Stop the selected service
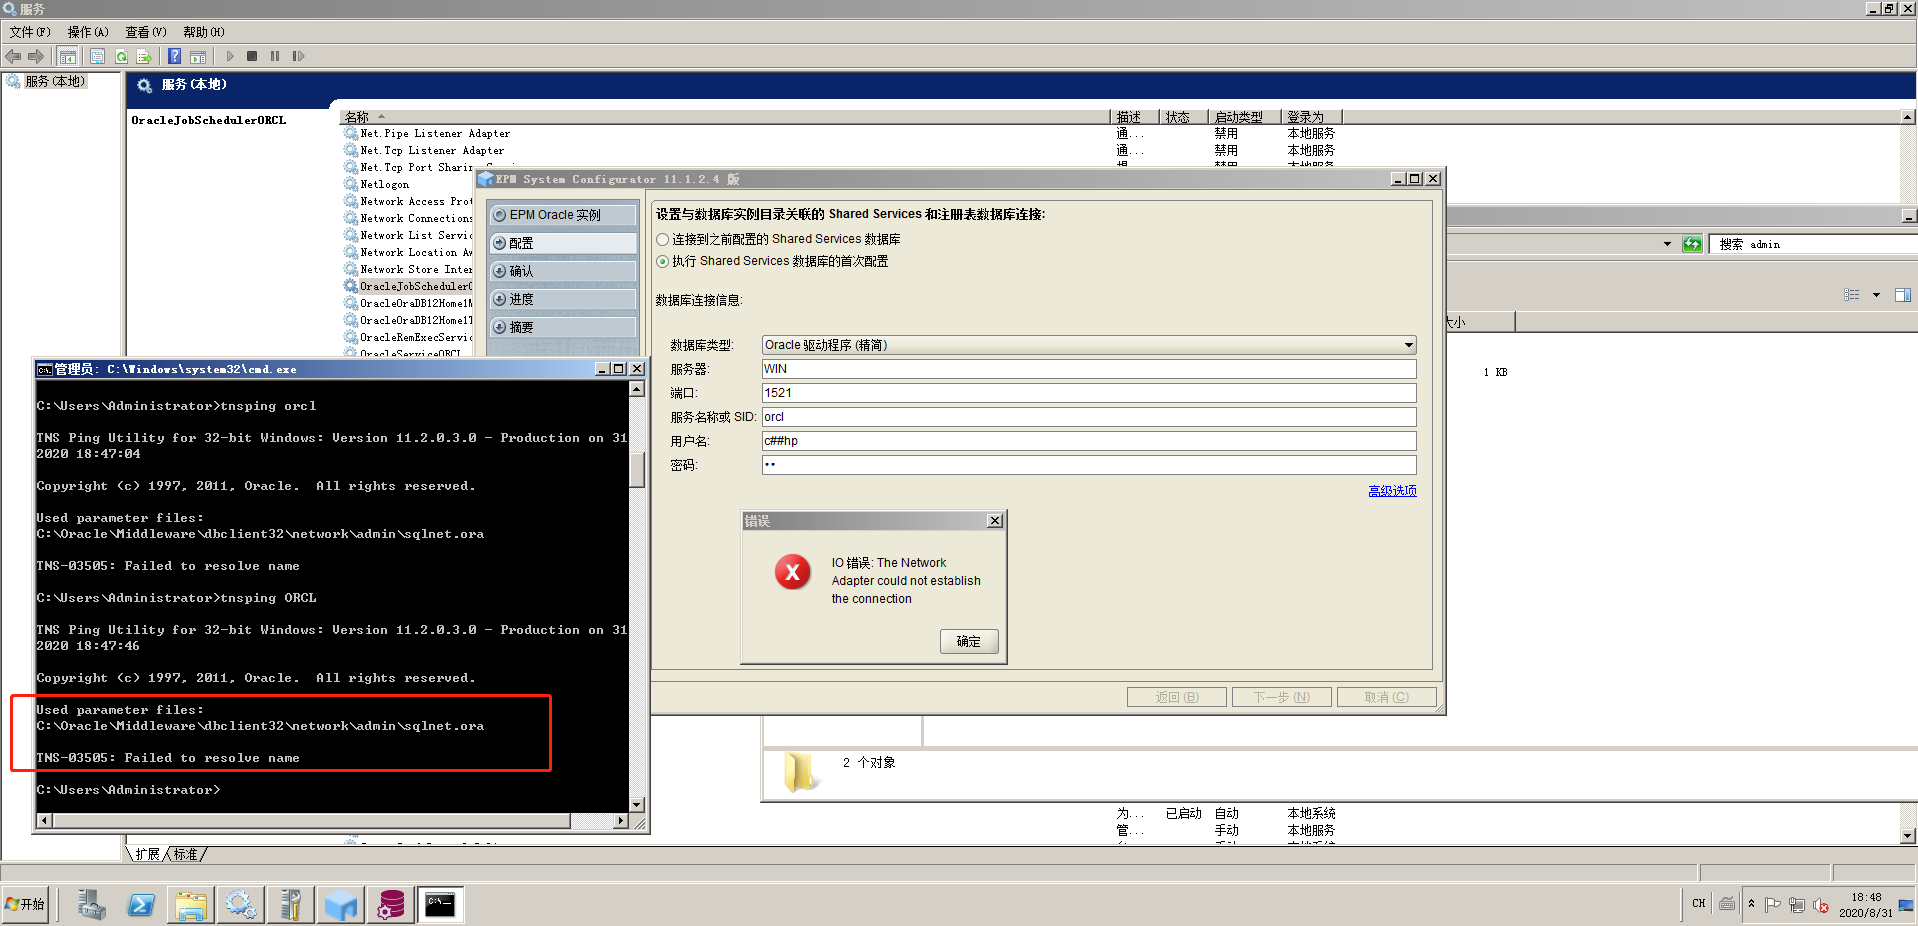 pos(252,56)
